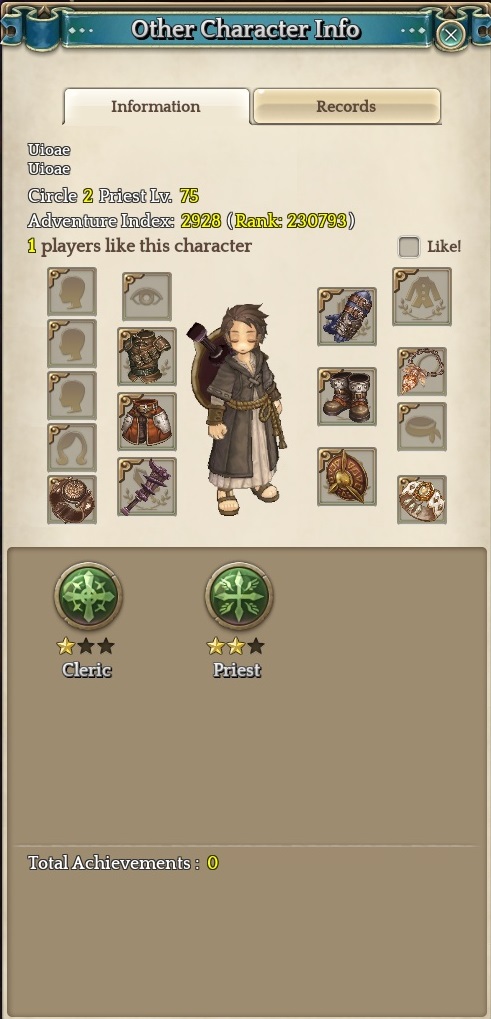Select the empty armband slot
The image size is (491, 1019).
pos(422,426)
